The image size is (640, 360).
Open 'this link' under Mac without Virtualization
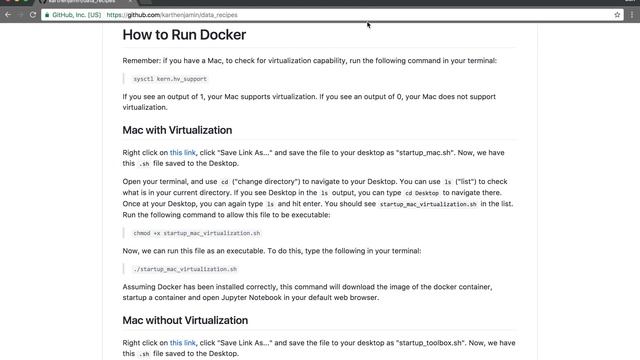coord(182,343)
